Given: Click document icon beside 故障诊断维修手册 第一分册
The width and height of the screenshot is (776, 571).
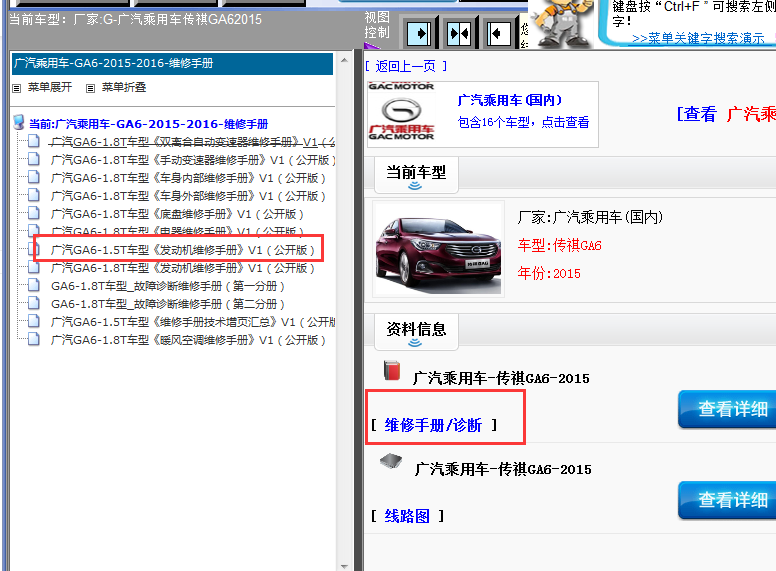Looking at the screenshot, I should [x=34, y=286].
